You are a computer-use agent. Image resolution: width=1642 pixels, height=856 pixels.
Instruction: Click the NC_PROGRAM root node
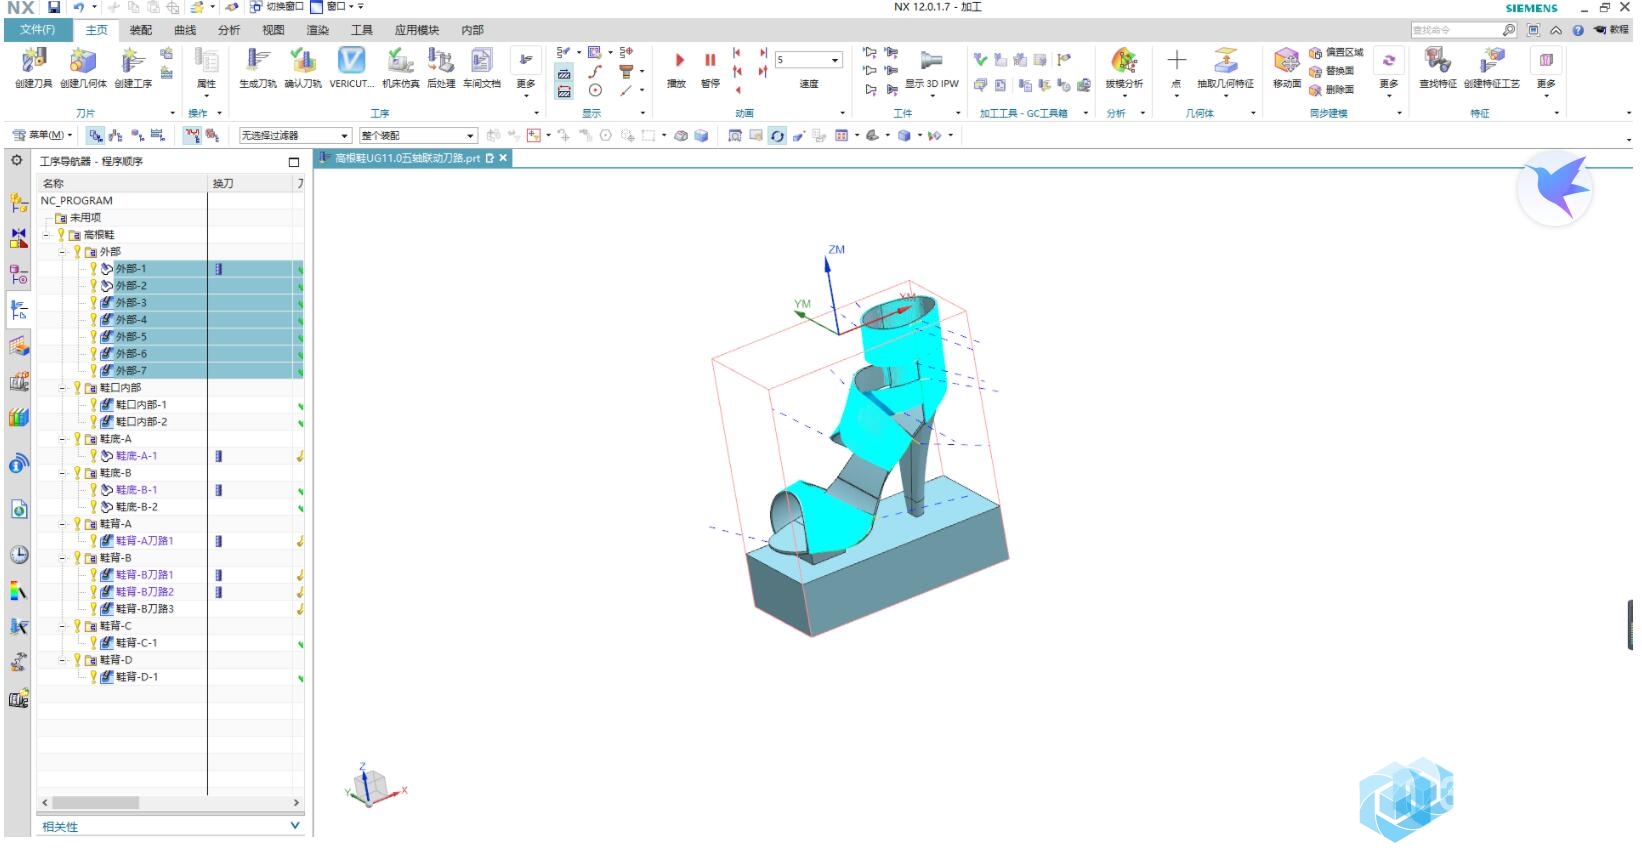coord(76,201)
